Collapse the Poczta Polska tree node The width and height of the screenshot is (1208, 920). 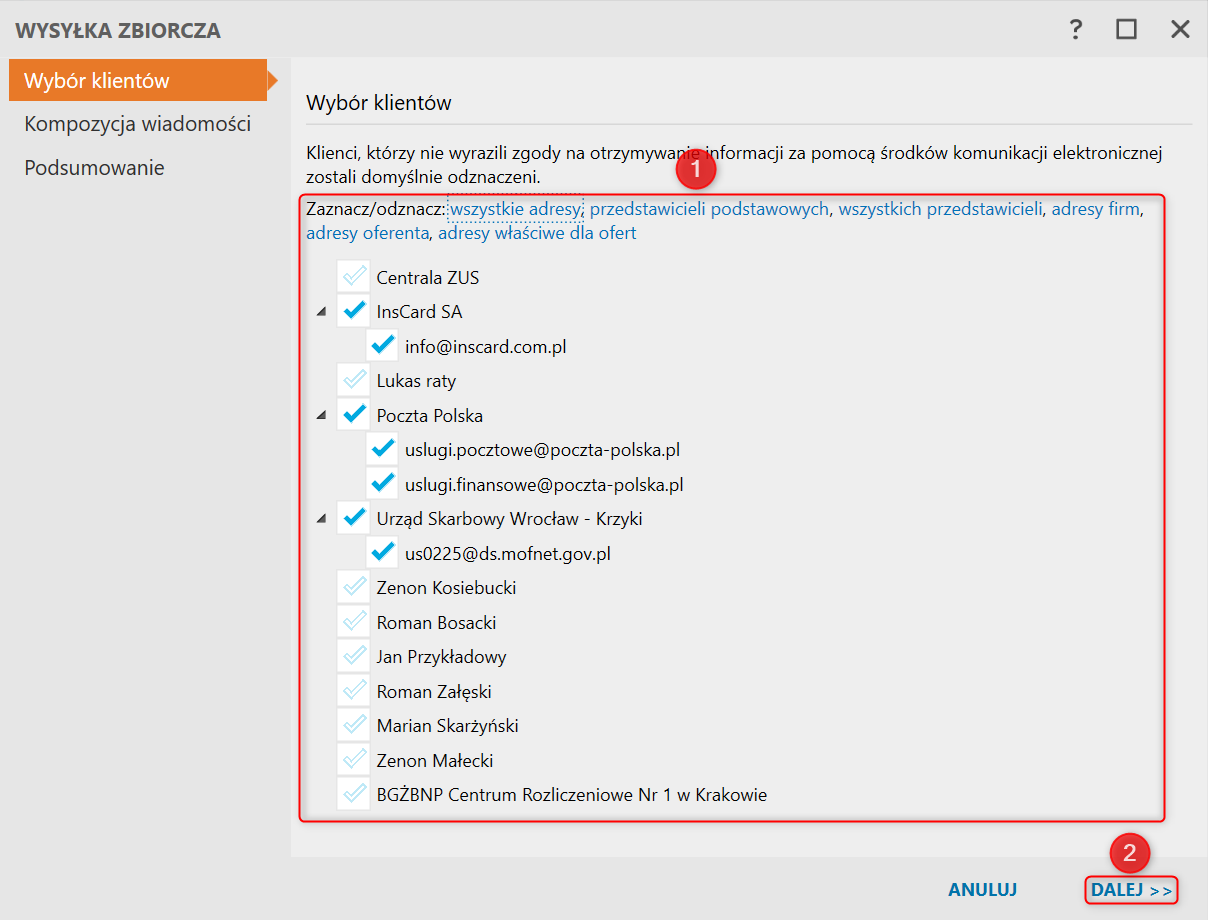click(x=321, y=416)
